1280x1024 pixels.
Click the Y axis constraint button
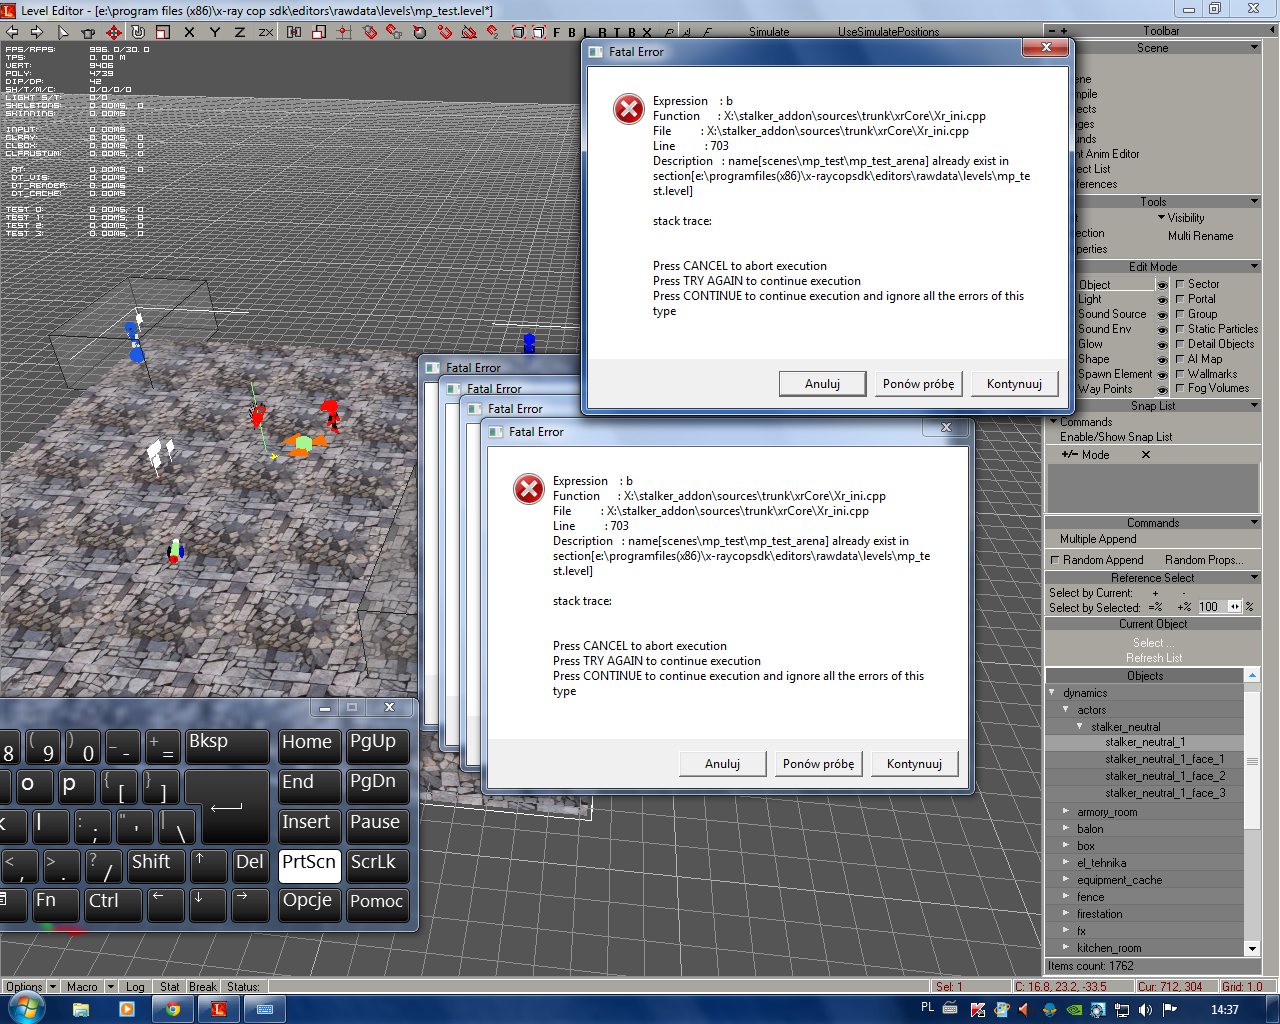(x=215, y=32)
